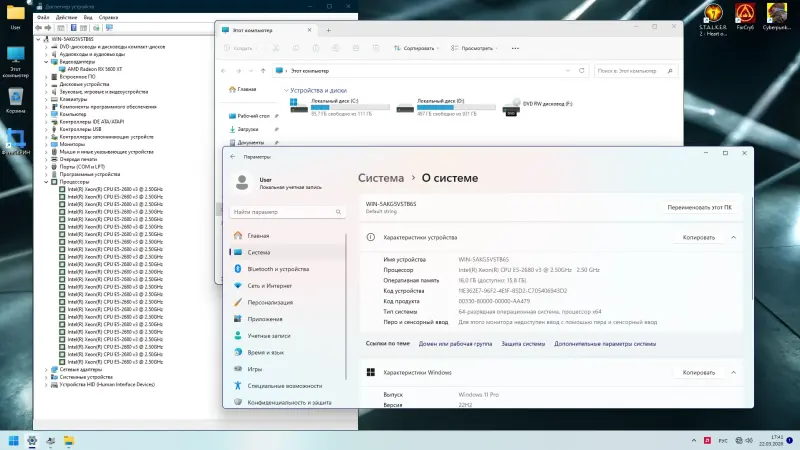Click the Переименовать этот ПК button
800x450 pixels.
(x=699, y=208)
